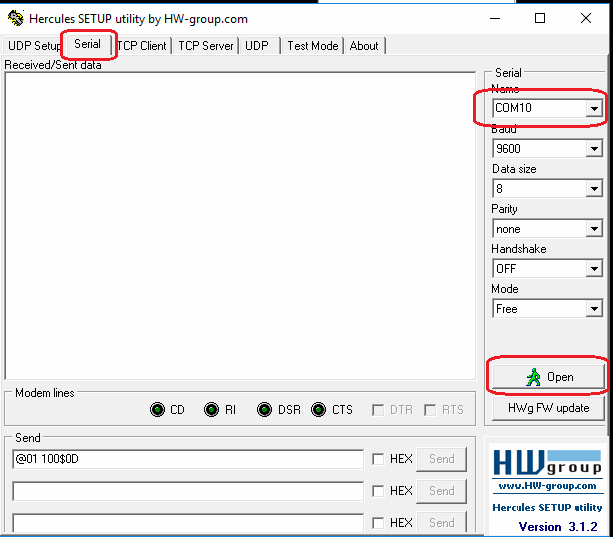The width and height of the screenshot is (613, 537).
Task: Visit the www.HW-group.com link
Action: click(546, 486)
